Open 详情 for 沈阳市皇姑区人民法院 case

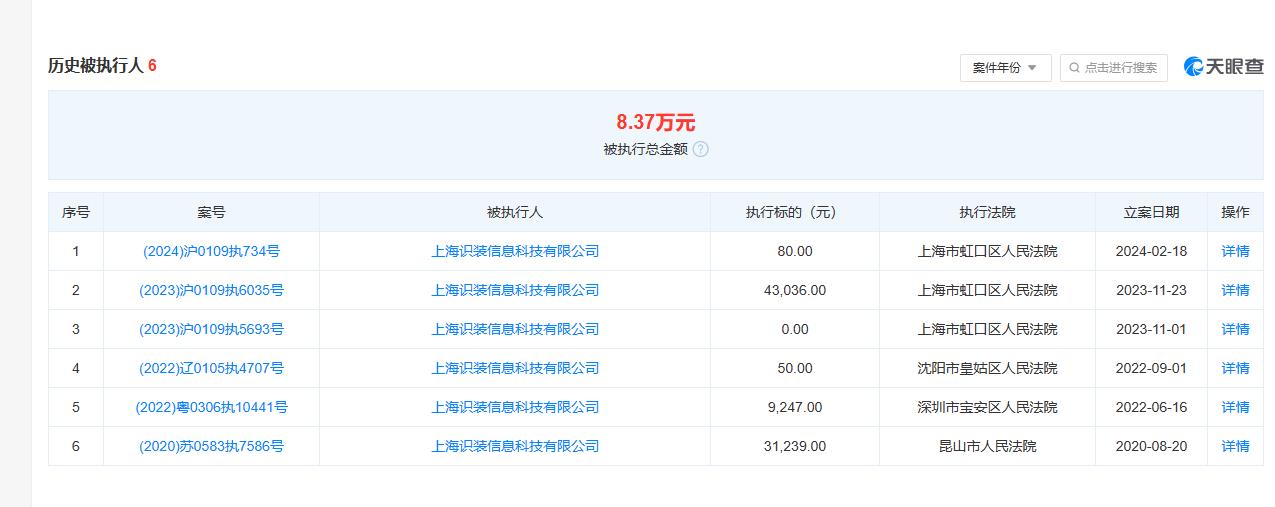tap(1235, 368)
